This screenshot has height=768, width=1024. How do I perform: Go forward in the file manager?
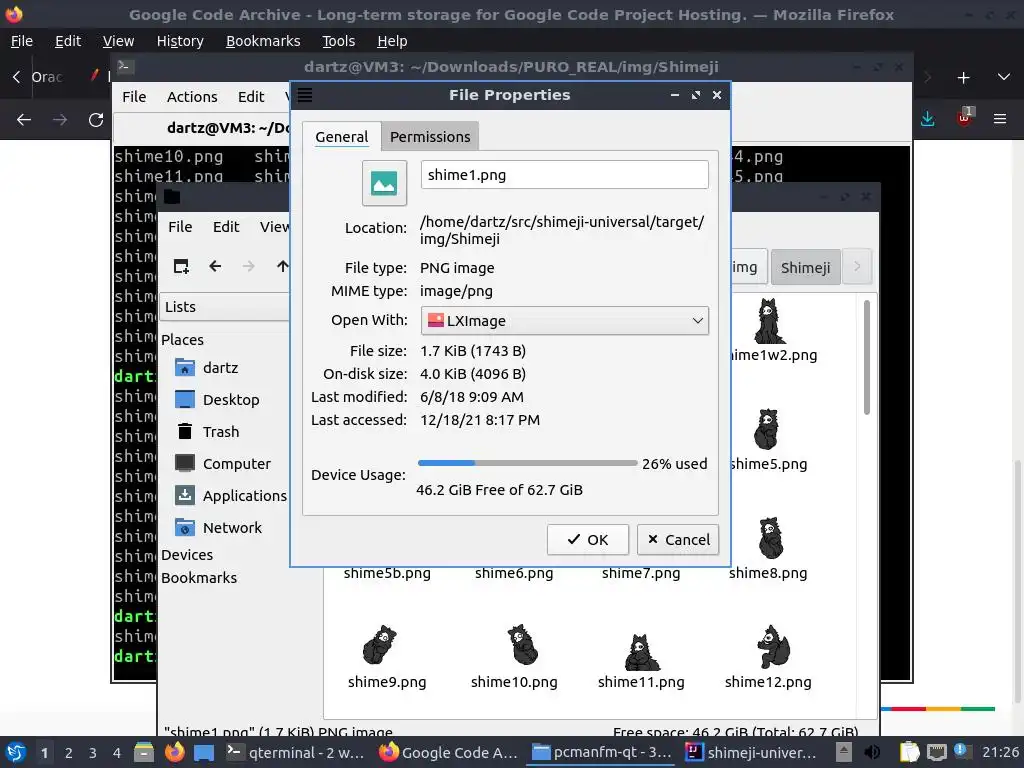[248, 266]
